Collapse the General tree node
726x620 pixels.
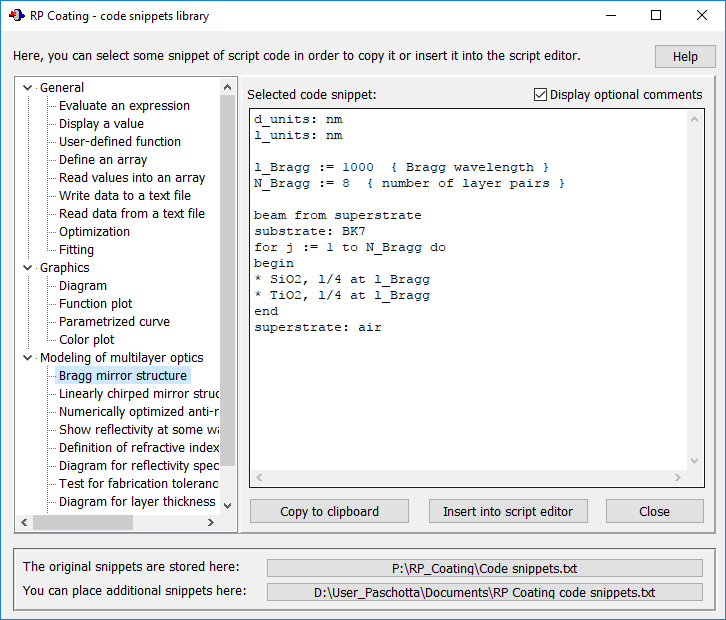(27, 88)
